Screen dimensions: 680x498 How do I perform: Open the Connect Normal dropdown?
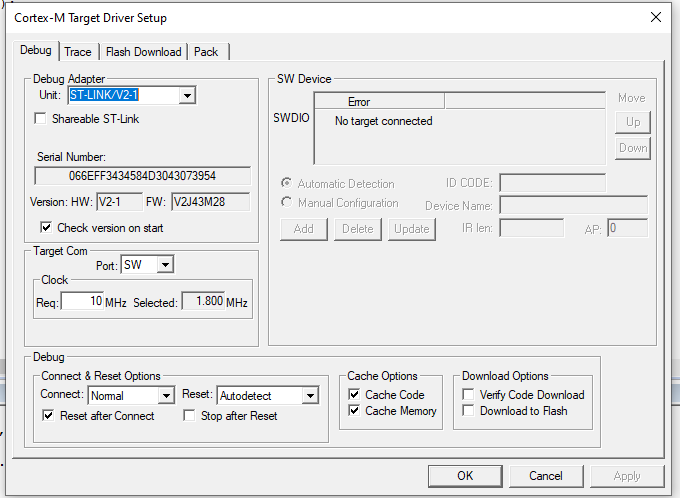coord(166,396)
